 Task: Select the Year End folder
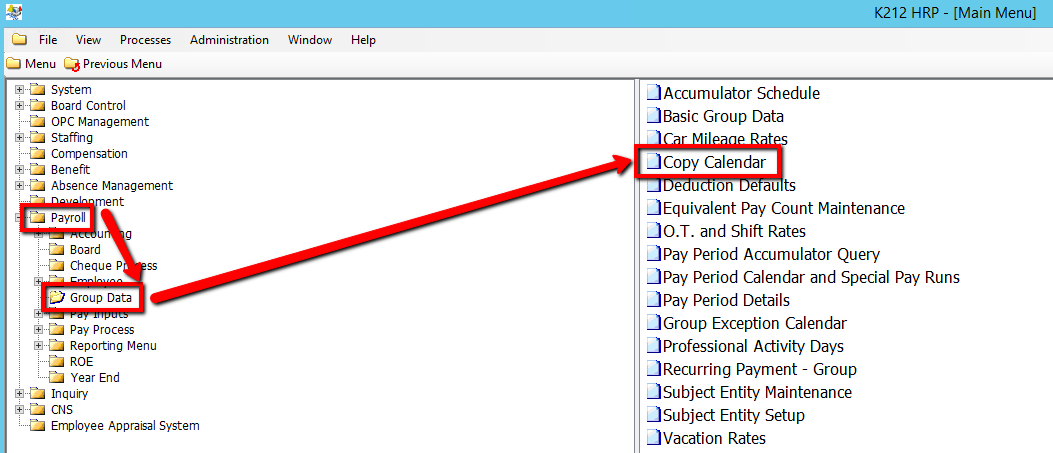point(95,378)
